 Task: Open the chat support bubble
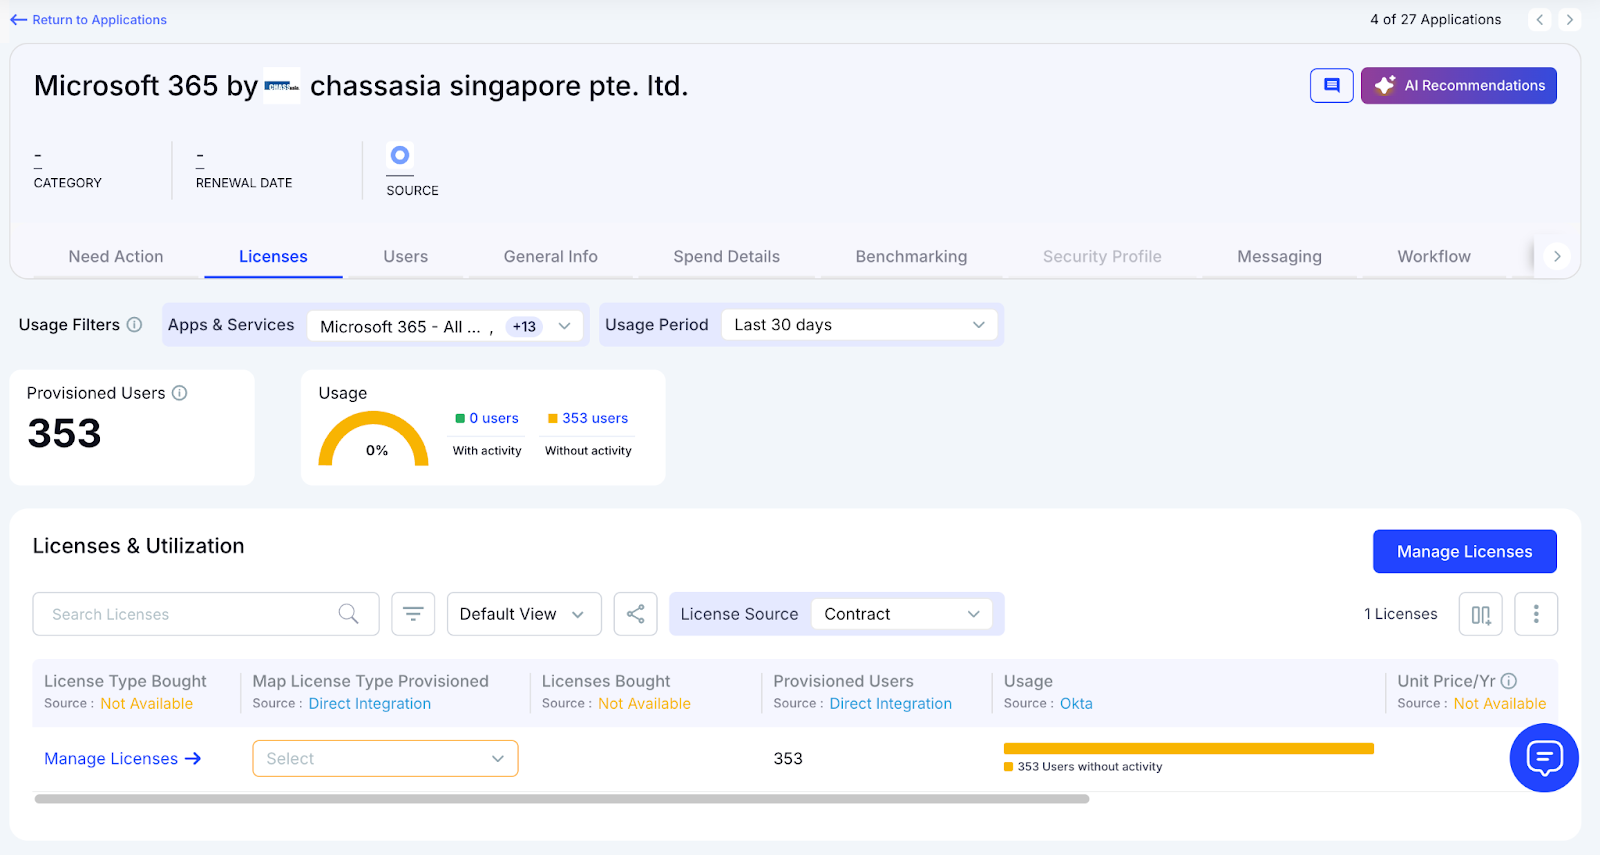coord(1544,758)
